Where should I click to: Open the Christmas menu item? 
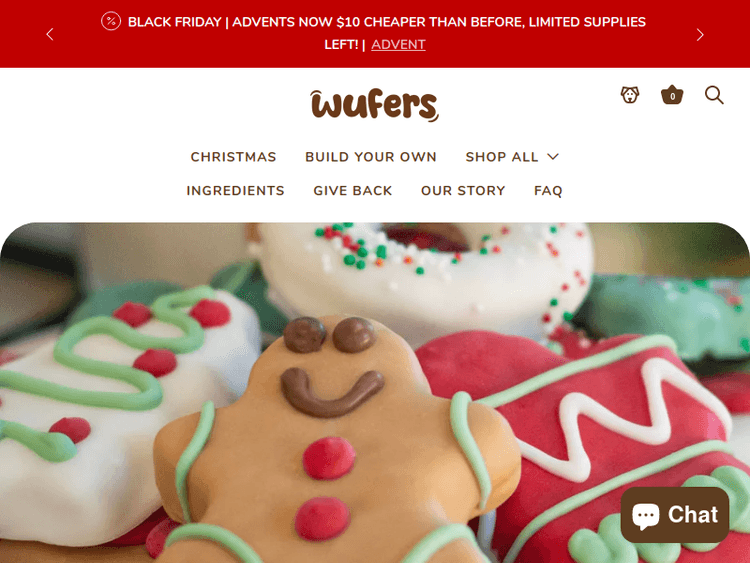(233, 157)
